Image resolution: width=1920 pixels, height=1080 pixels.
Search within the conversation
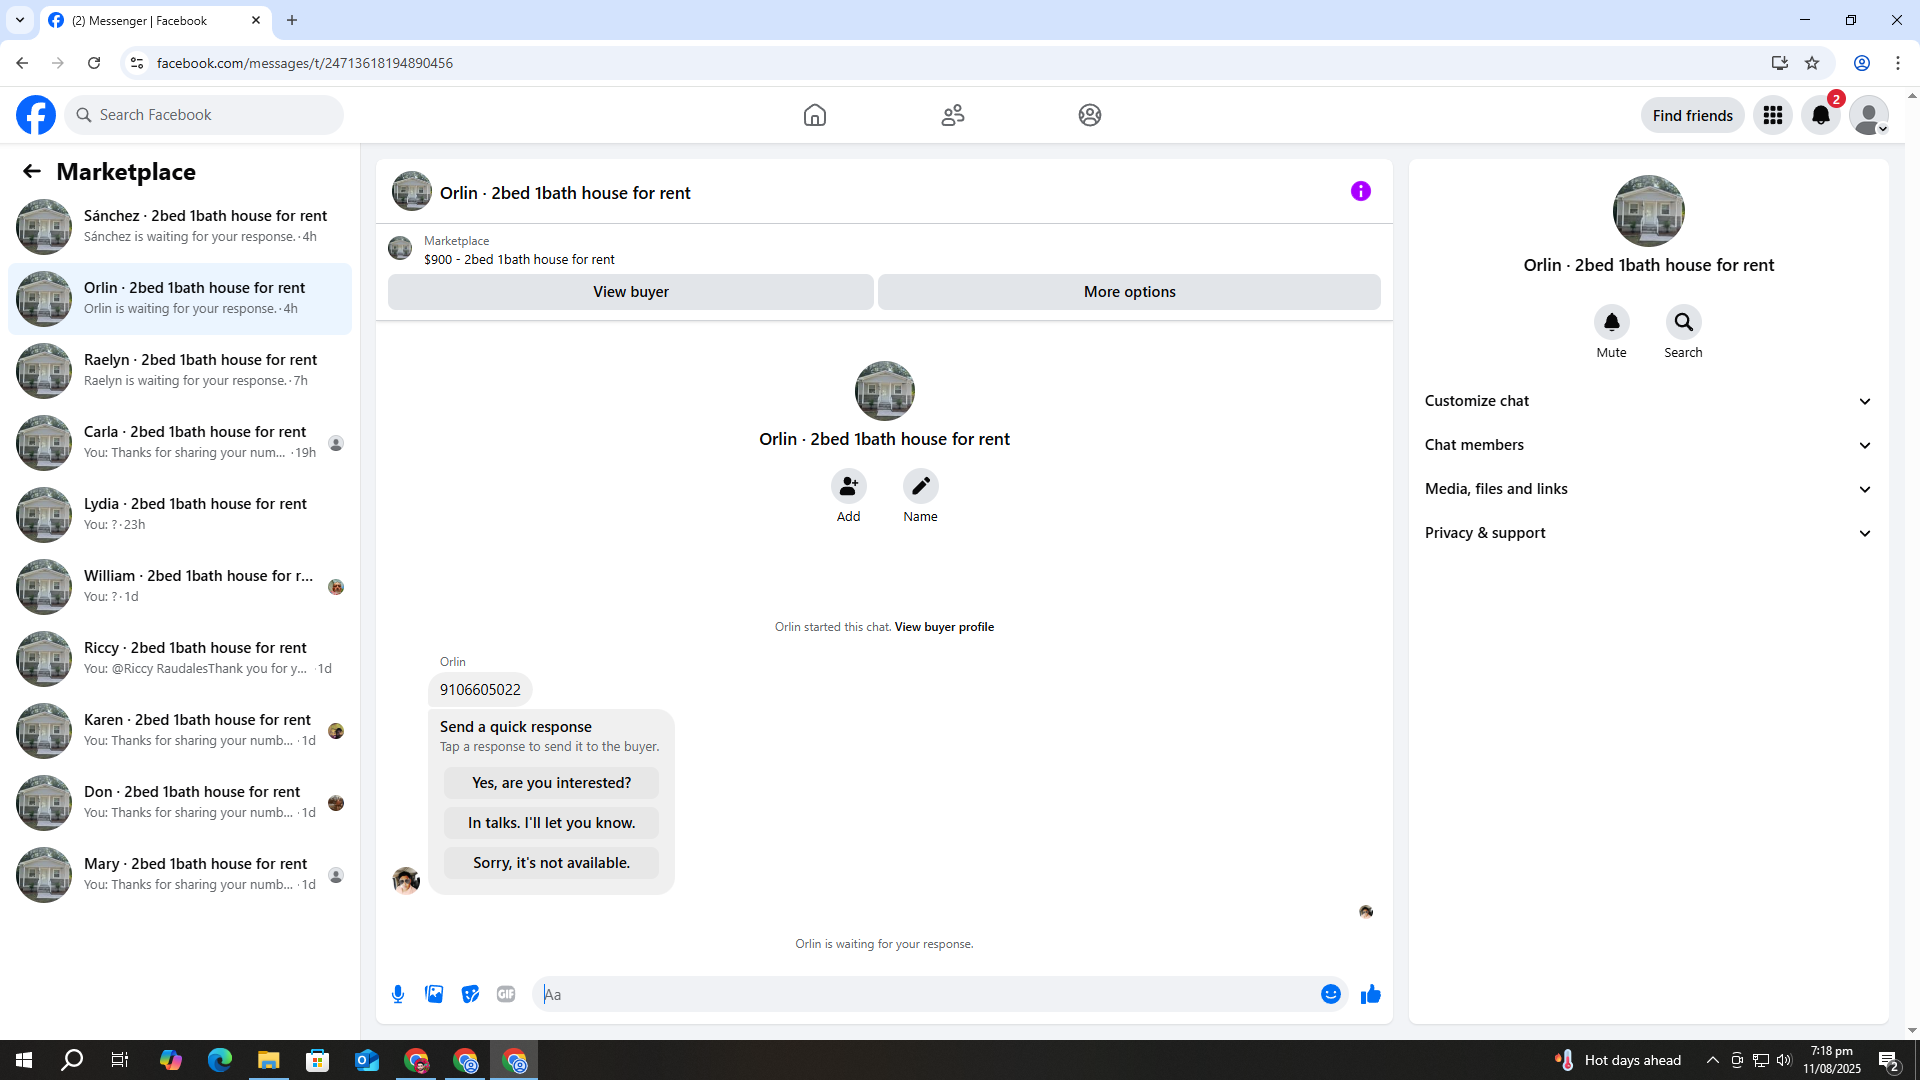1683,323
